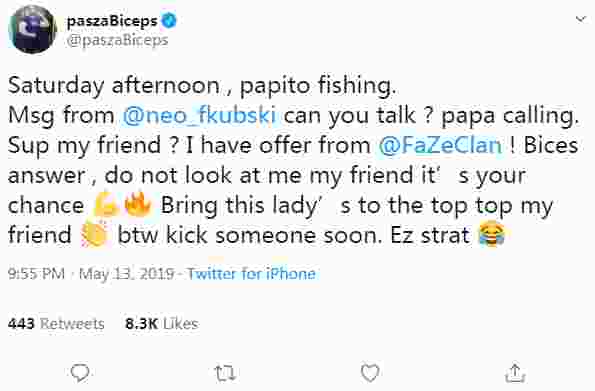Retweet using the retweet arrows icon

coord(225,373)
